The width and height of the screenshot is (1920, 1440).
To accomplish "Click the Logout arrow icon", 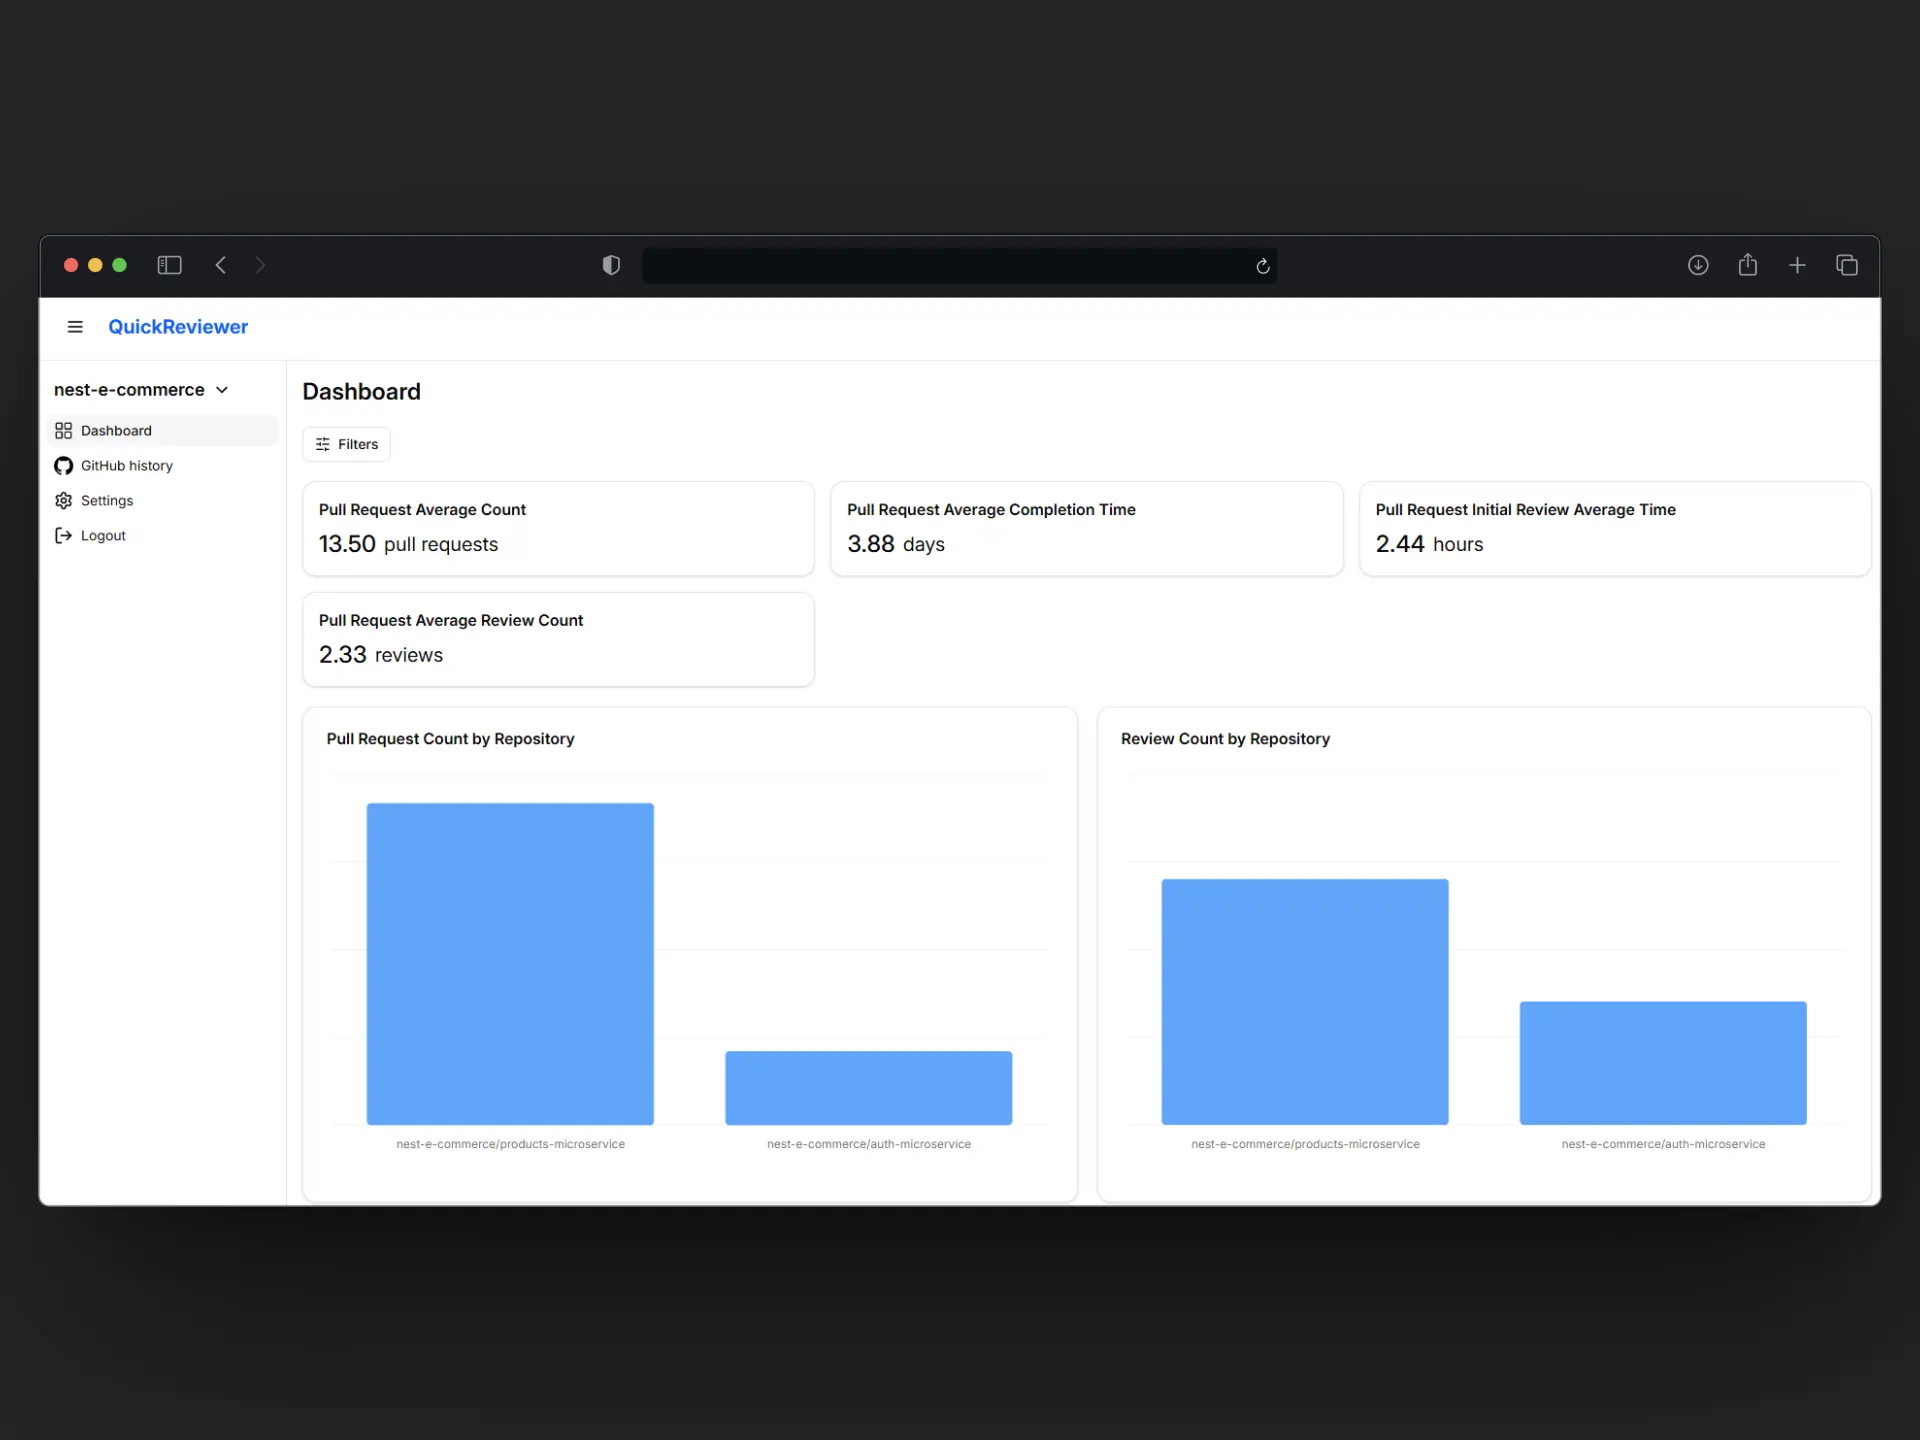I will 63,536.
